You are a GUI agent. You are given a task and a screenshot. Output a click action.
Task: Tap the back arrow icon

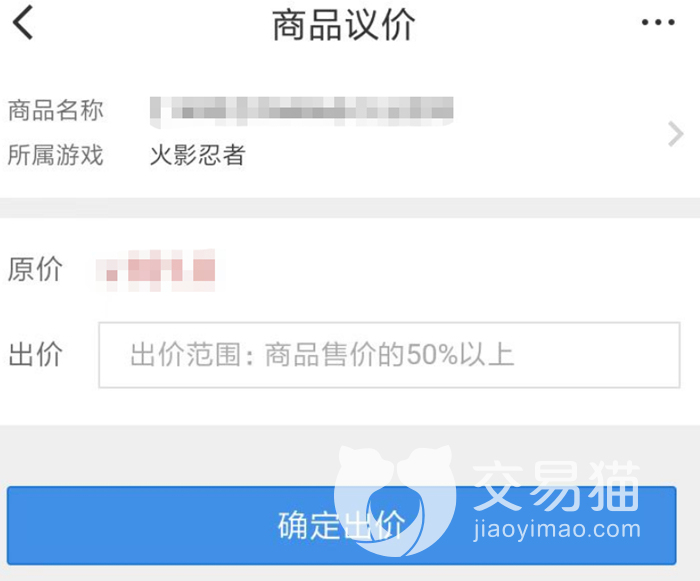[x=23, y=22]
